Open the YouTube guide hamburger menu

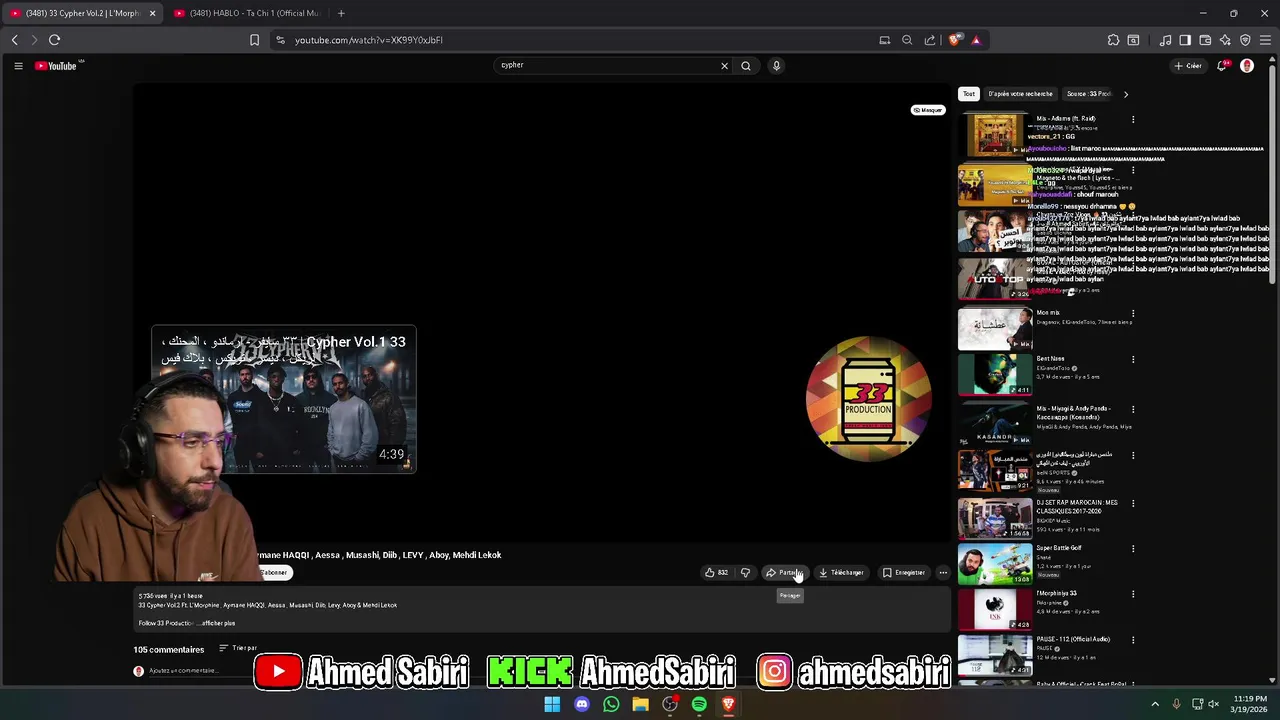coord(18,66)
